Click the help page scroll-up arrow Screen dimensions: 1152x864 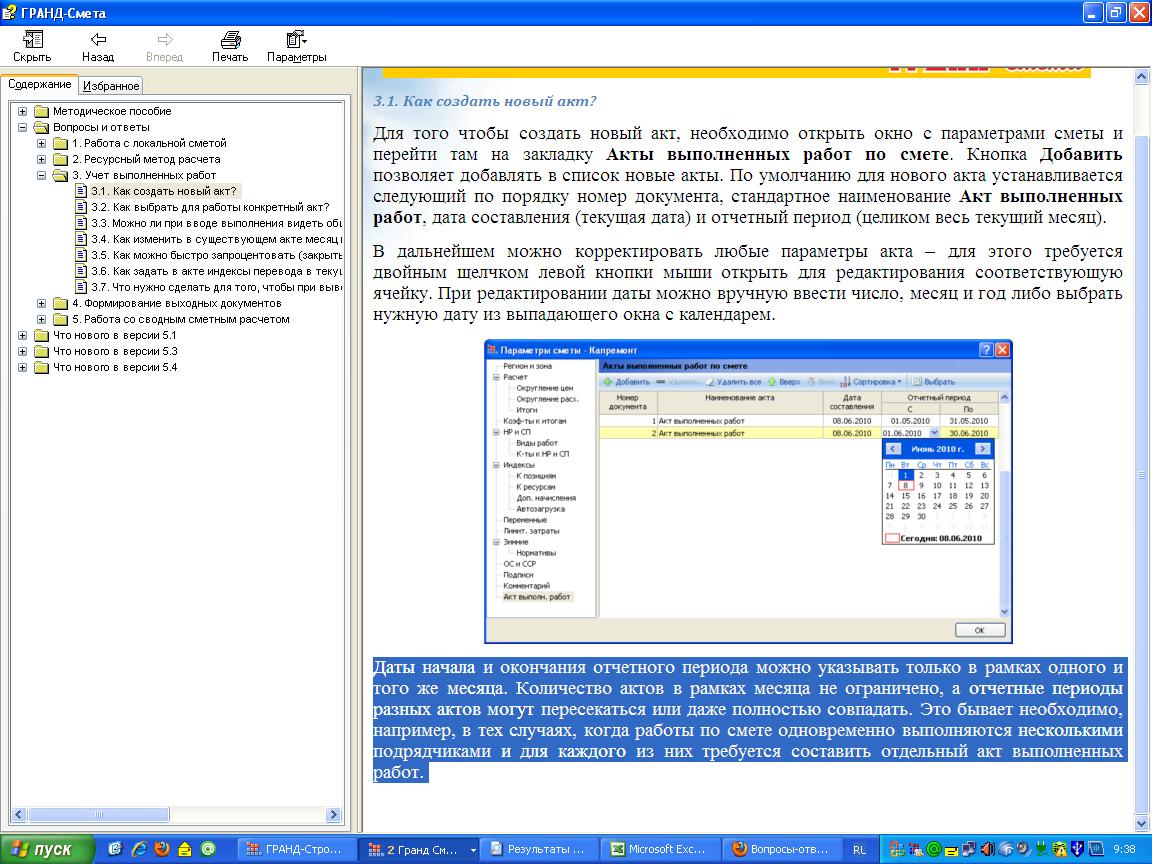(x=1142, y=76)
